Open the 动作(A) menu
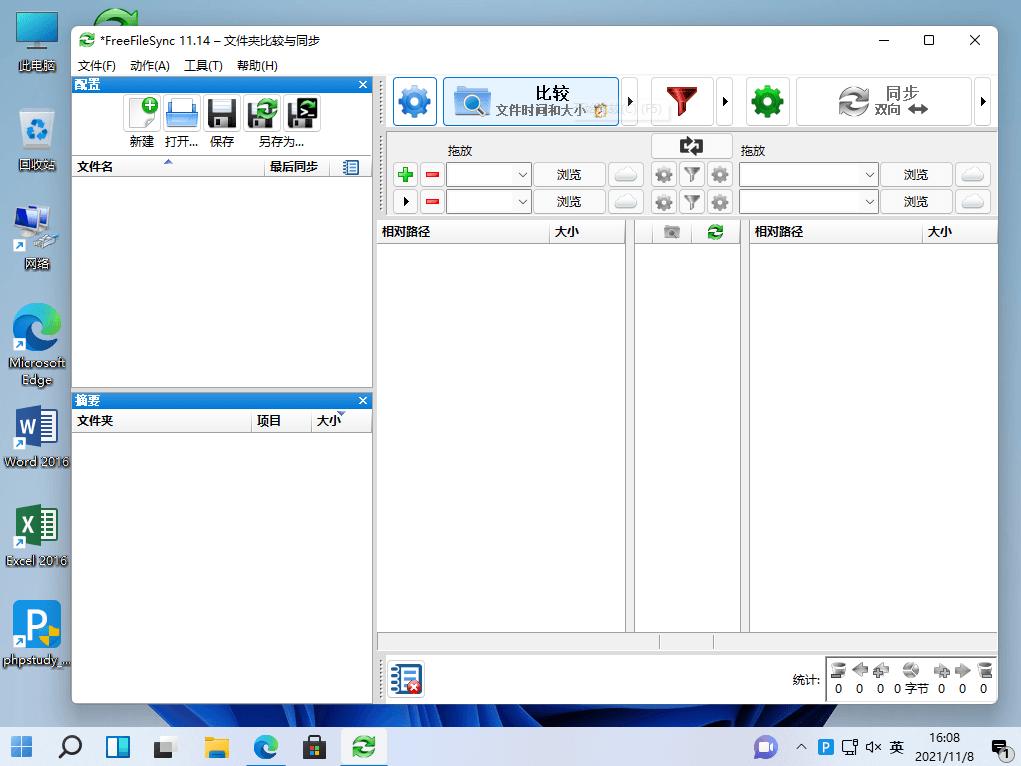Image resolution: width=1021 pixels, height=766 pixels. click(x=150, y=65)
